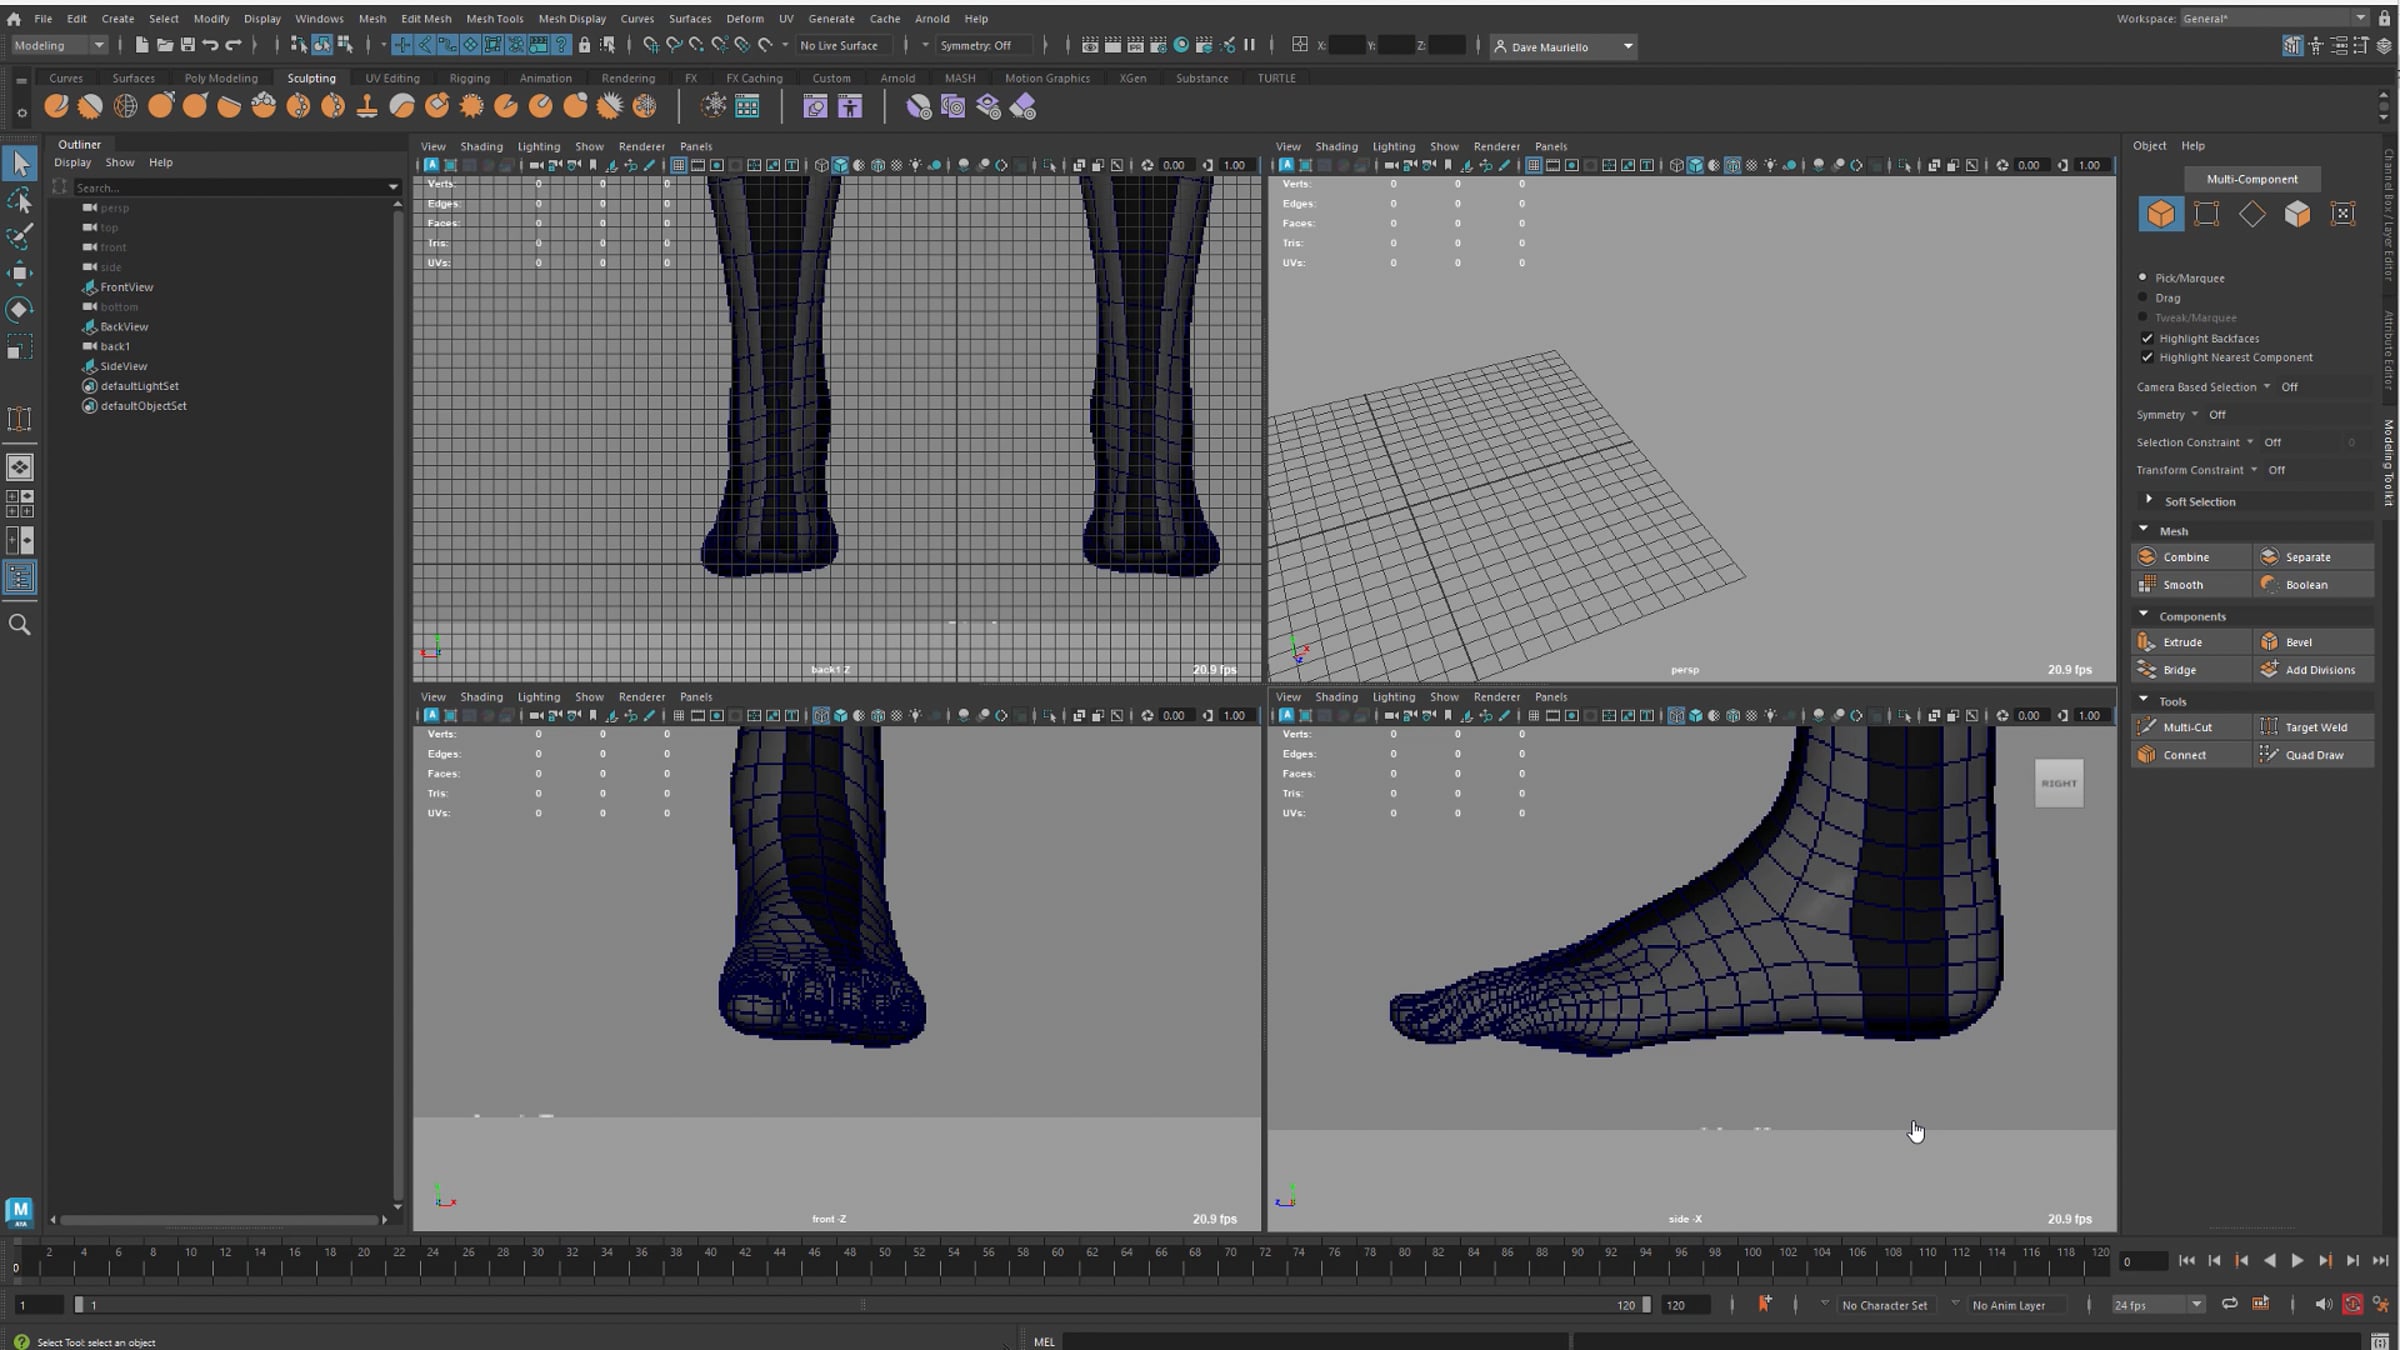2400x1350 pixels.
Task: Open the Mesh Tools menu
Action: pyautogui.click(x=495, y=18)
